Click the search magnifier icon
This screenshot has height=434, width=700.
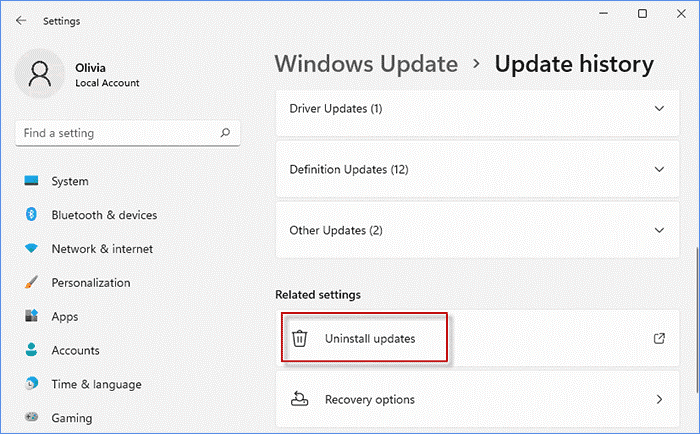[x=227, y=133]
